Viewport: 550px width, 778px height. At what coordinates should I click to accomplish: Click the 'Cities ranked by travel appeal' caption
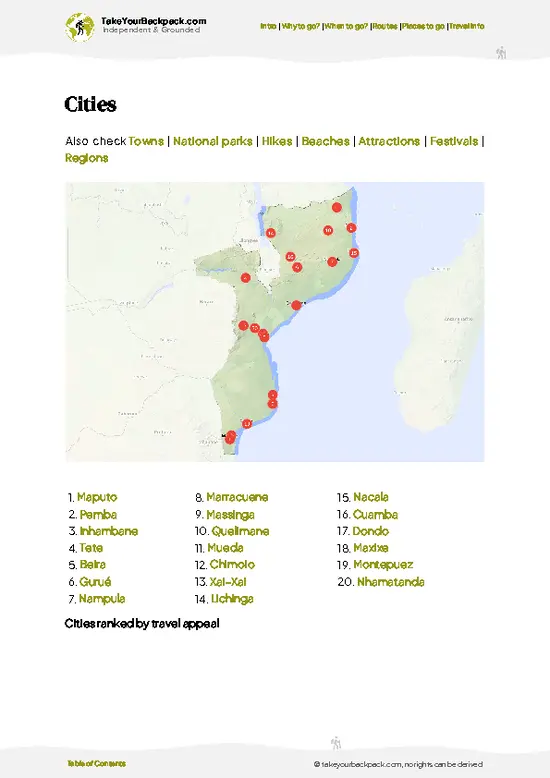coord(142,624)
